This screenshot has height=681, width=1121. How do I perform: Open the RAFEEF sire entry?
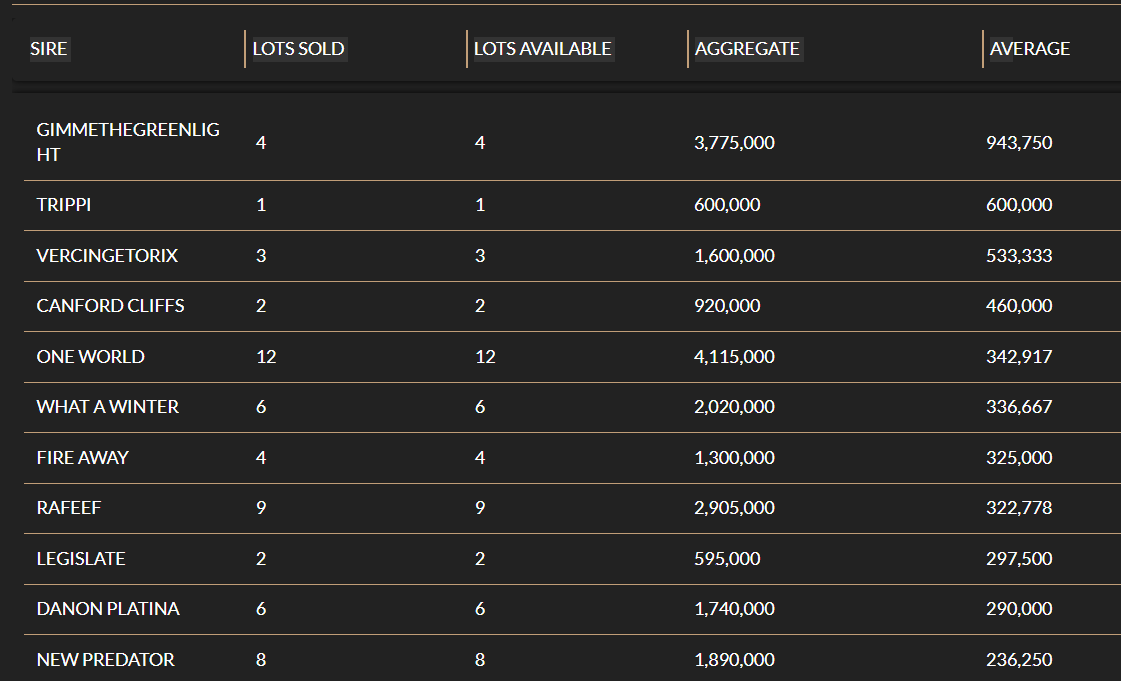coord(69,508)
